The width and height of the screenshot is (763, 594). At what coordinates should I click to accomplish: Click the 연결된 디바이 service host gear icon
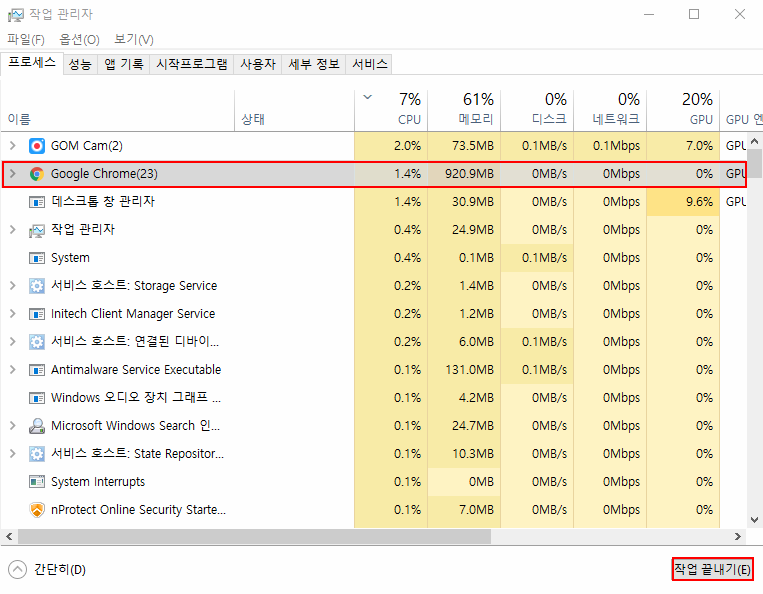pos(36,342)
